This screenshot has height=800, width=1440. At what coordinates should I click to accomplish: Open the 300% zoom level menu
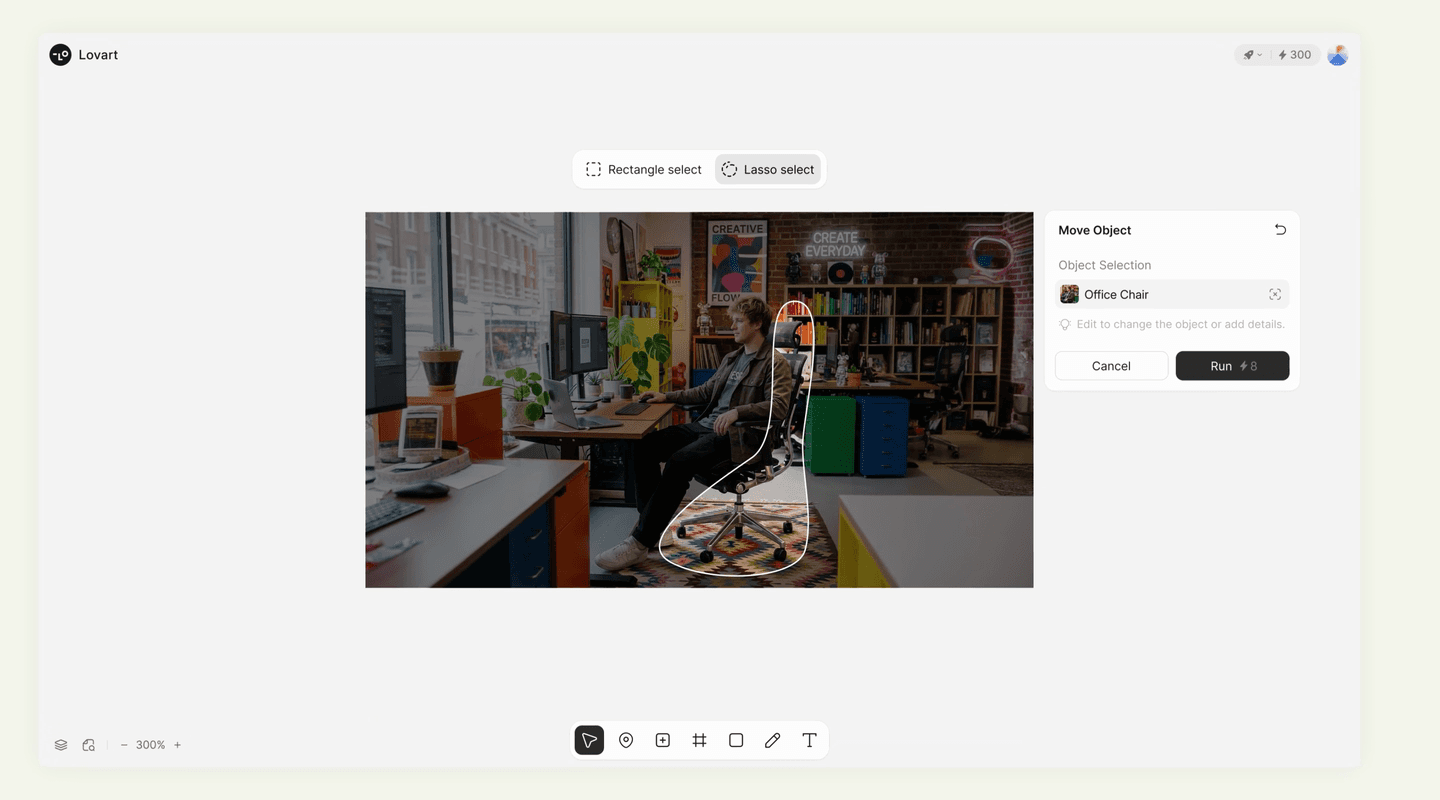click(150, 745)
